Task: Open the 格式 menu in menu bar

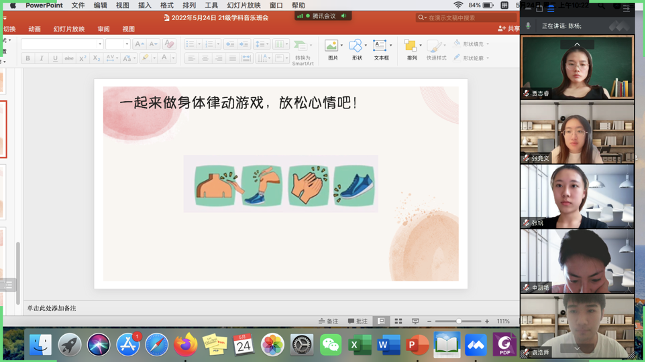Action: point(167,5)
